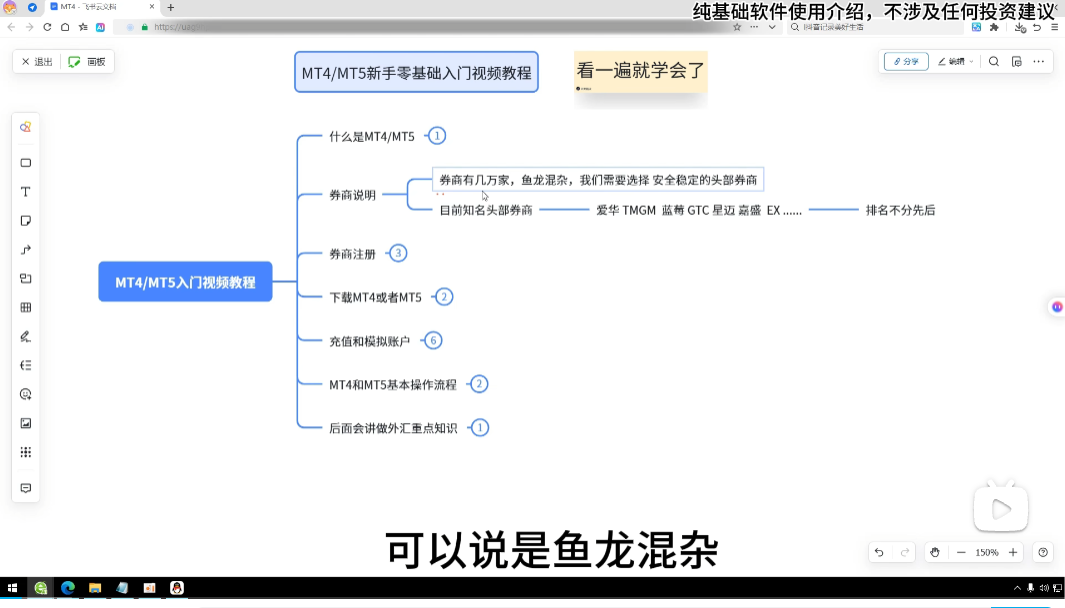Screen dimensions: 1065x608
Task: Open the help question mark button
Action: [1043, 552]
